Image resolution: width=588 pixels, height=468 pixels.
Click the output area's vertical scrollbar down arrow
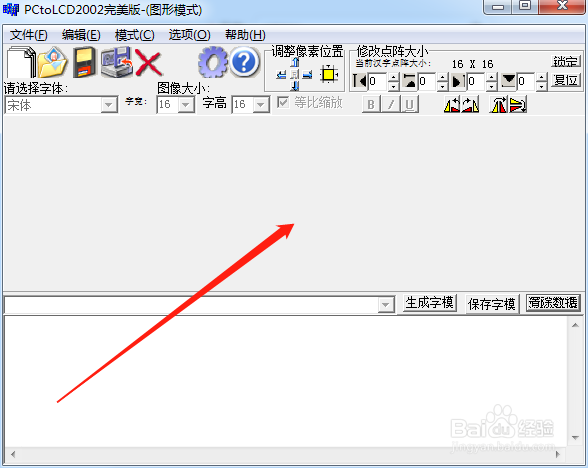click(575, 438)
